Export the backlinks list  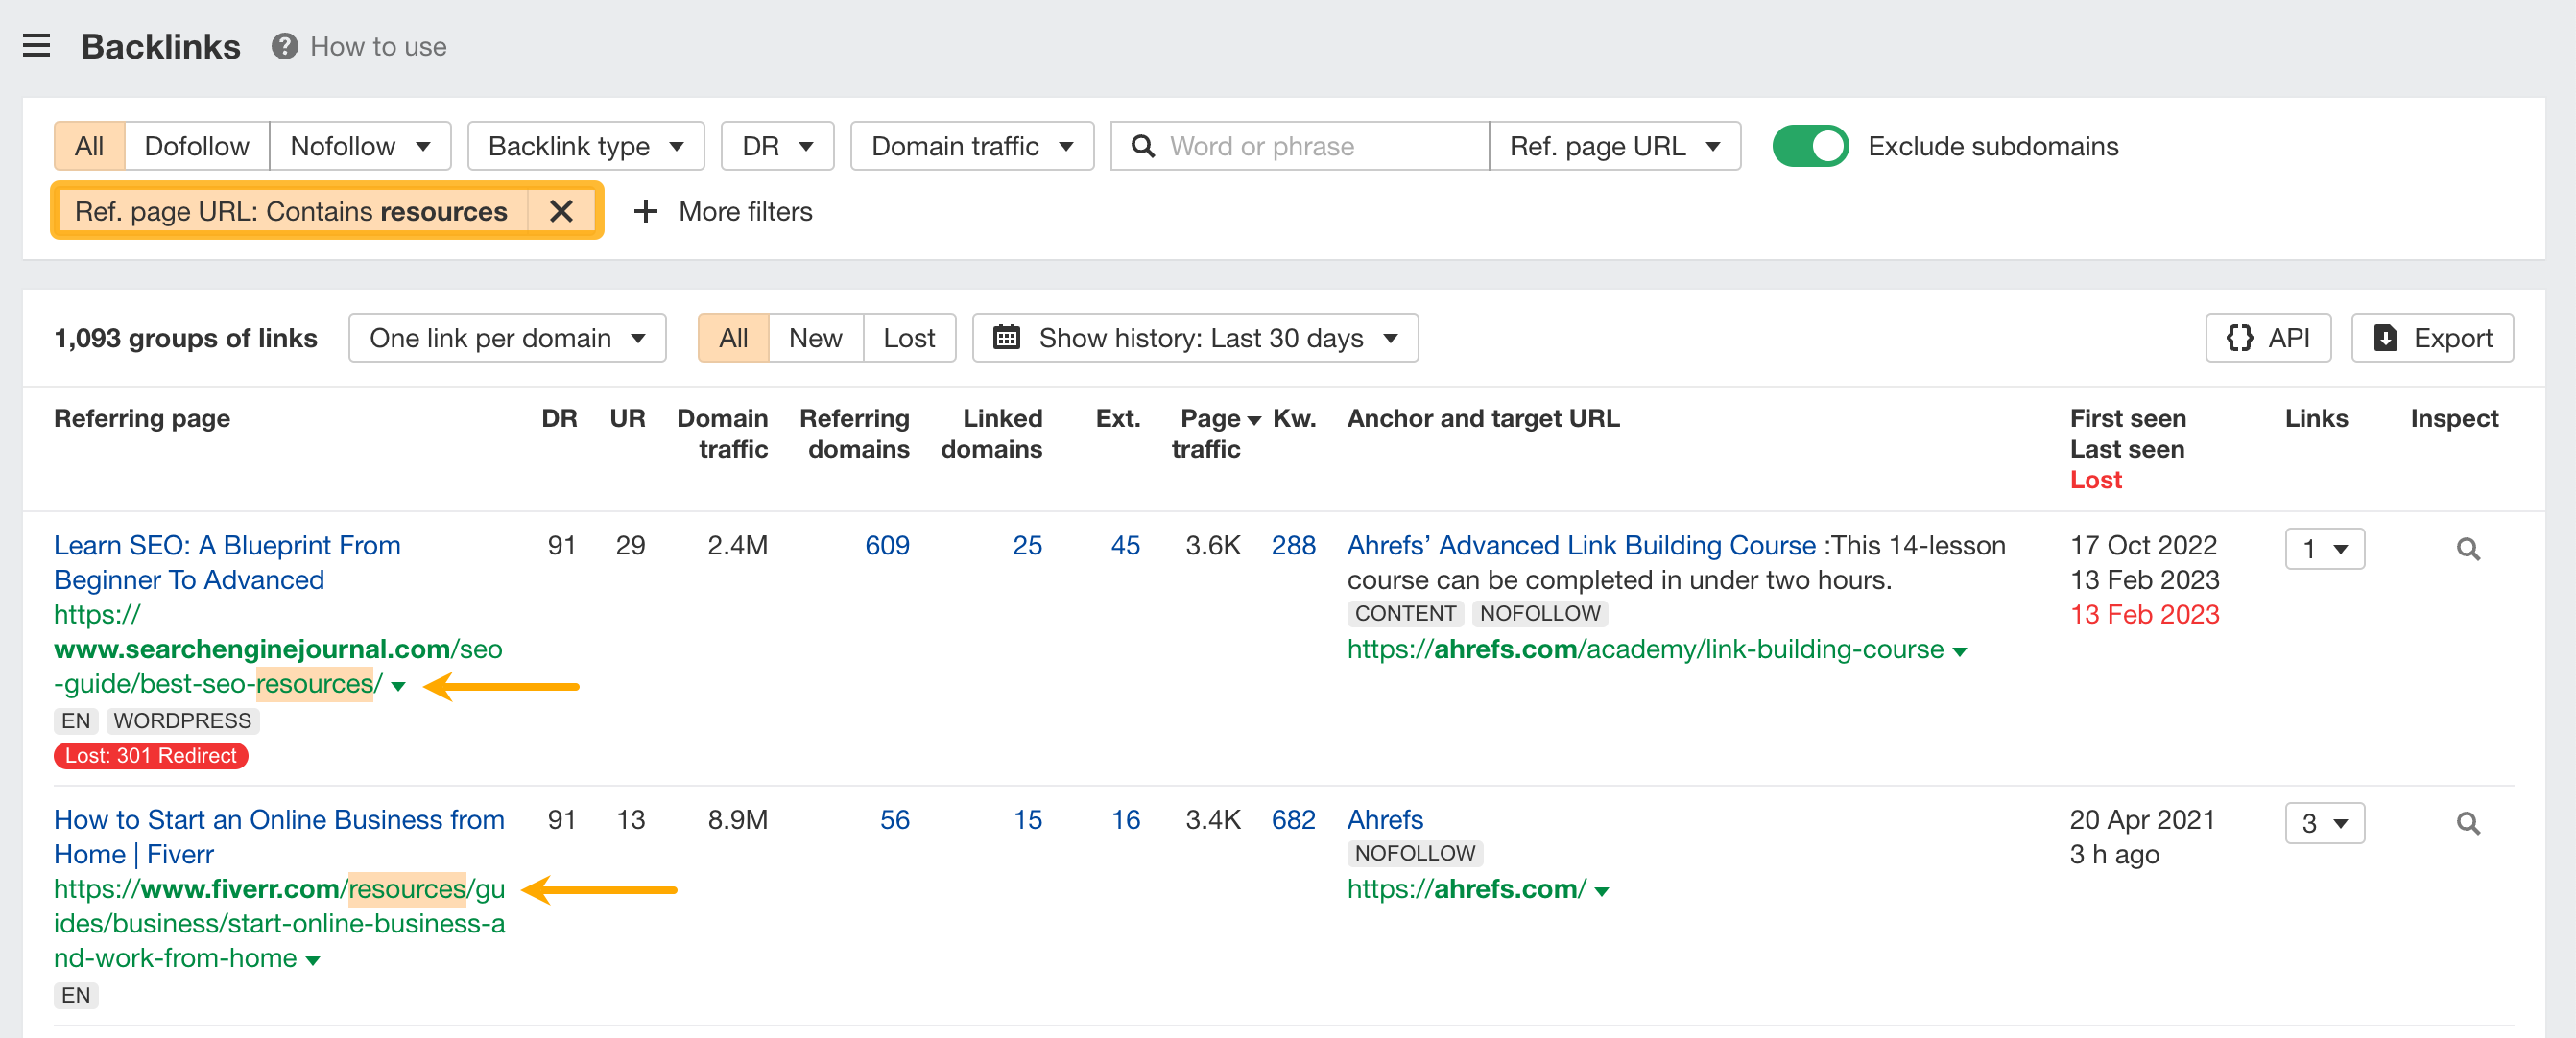pos(2431,338)
